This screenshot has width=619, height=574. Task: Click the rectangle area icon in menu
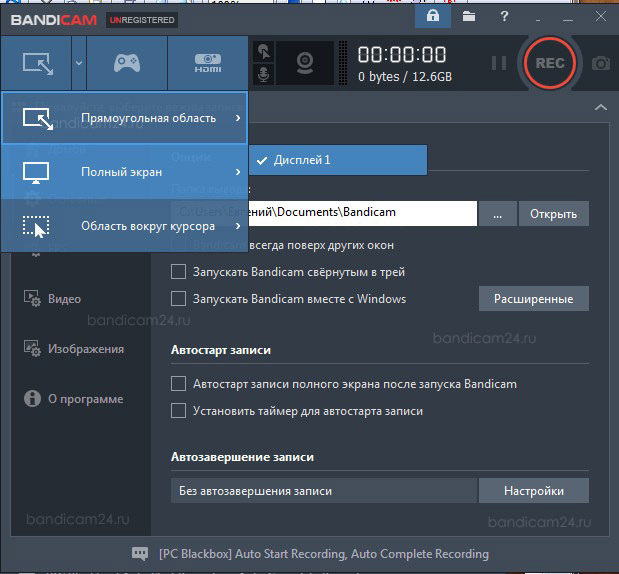tap(38, 118)
